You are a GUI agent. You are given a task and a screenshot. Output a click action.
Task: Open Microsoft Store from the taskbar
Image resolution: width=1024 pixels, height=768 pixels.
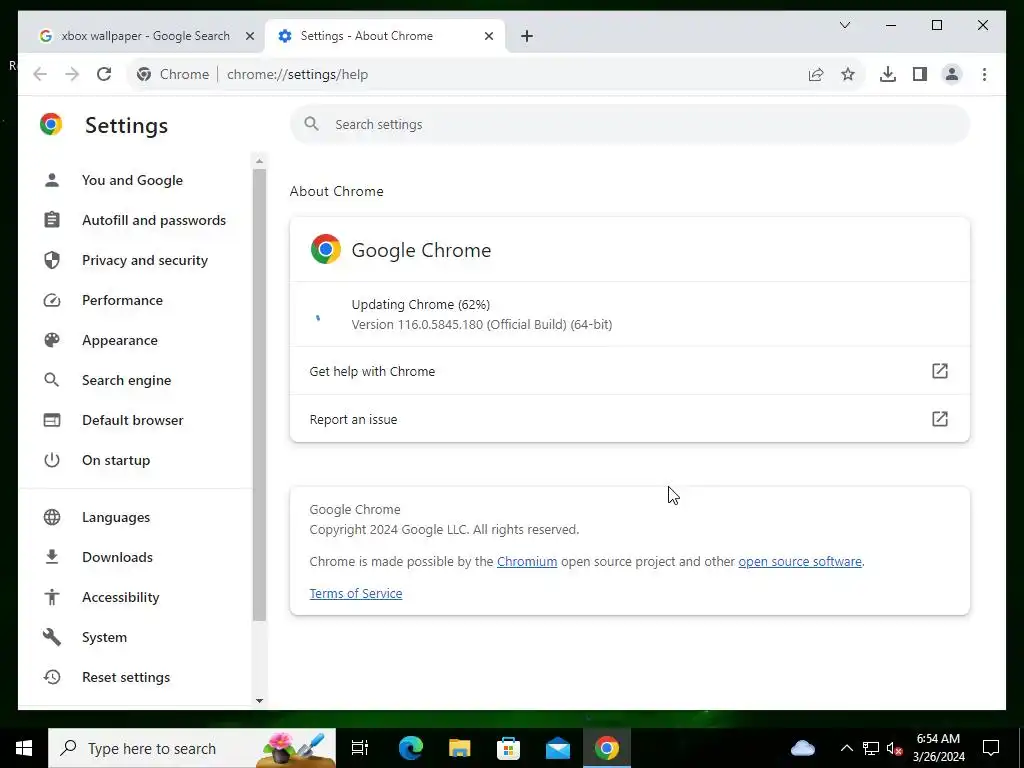[509, 748]
